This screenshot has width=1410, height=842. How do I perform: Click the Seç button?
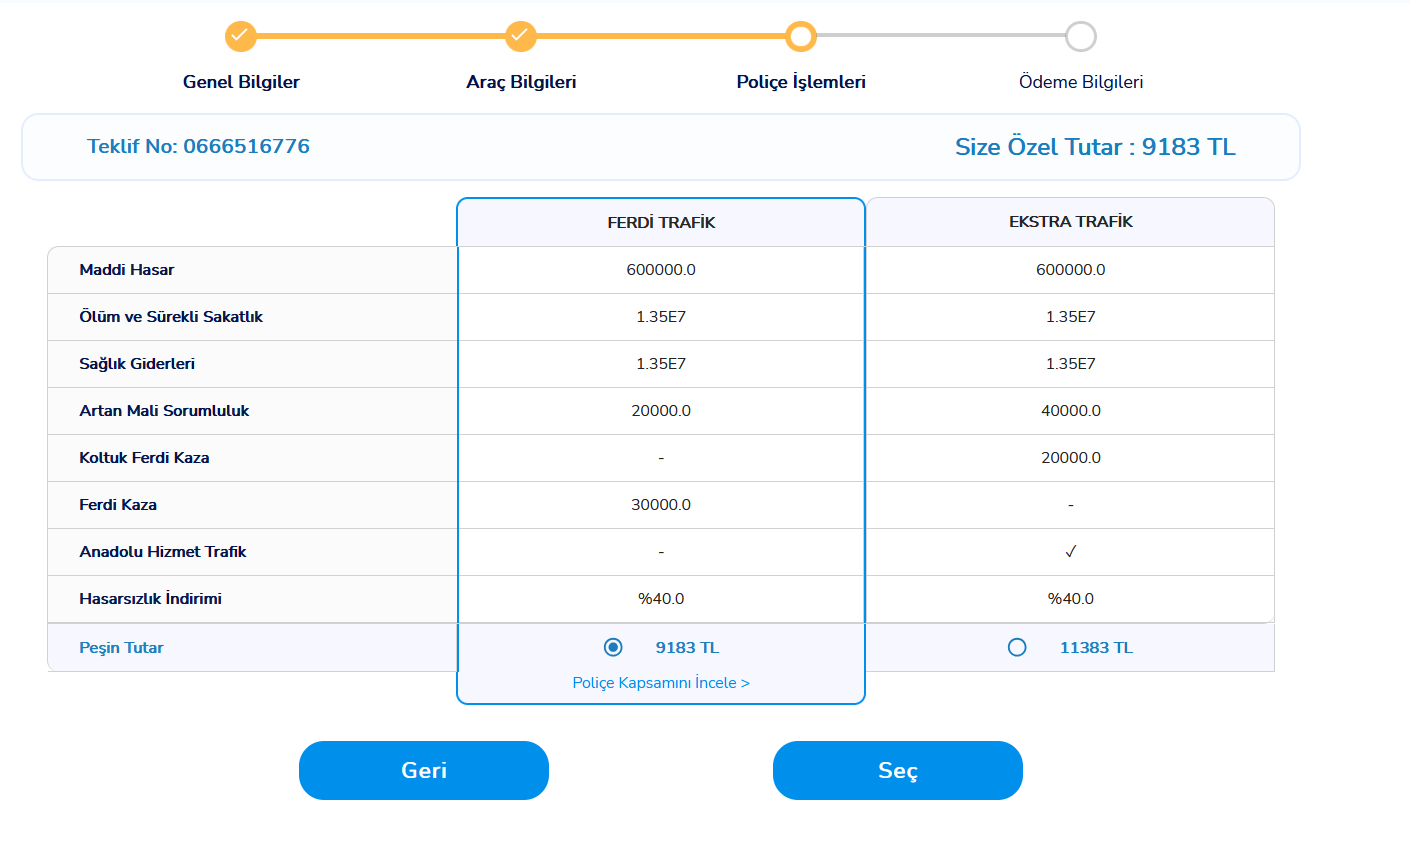click(x=898, y=770)
